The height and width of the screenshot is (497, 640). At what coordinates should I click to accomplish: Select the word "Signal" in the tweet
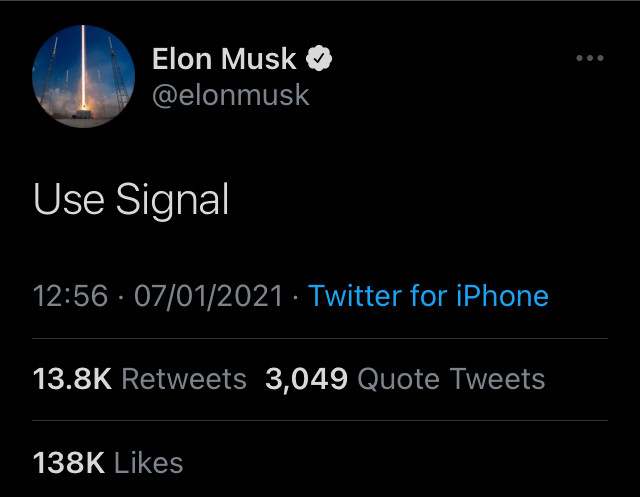173,200
